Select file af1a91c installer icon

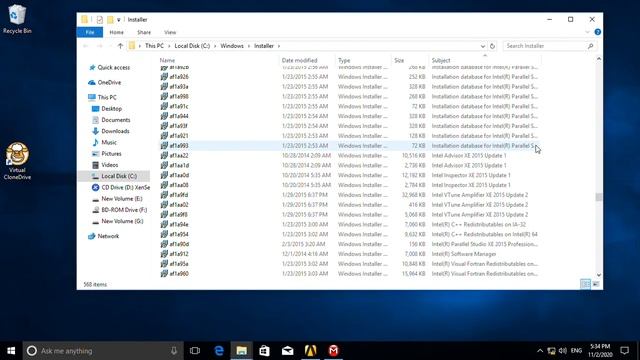pyautogui.click(x=164, y=106)
